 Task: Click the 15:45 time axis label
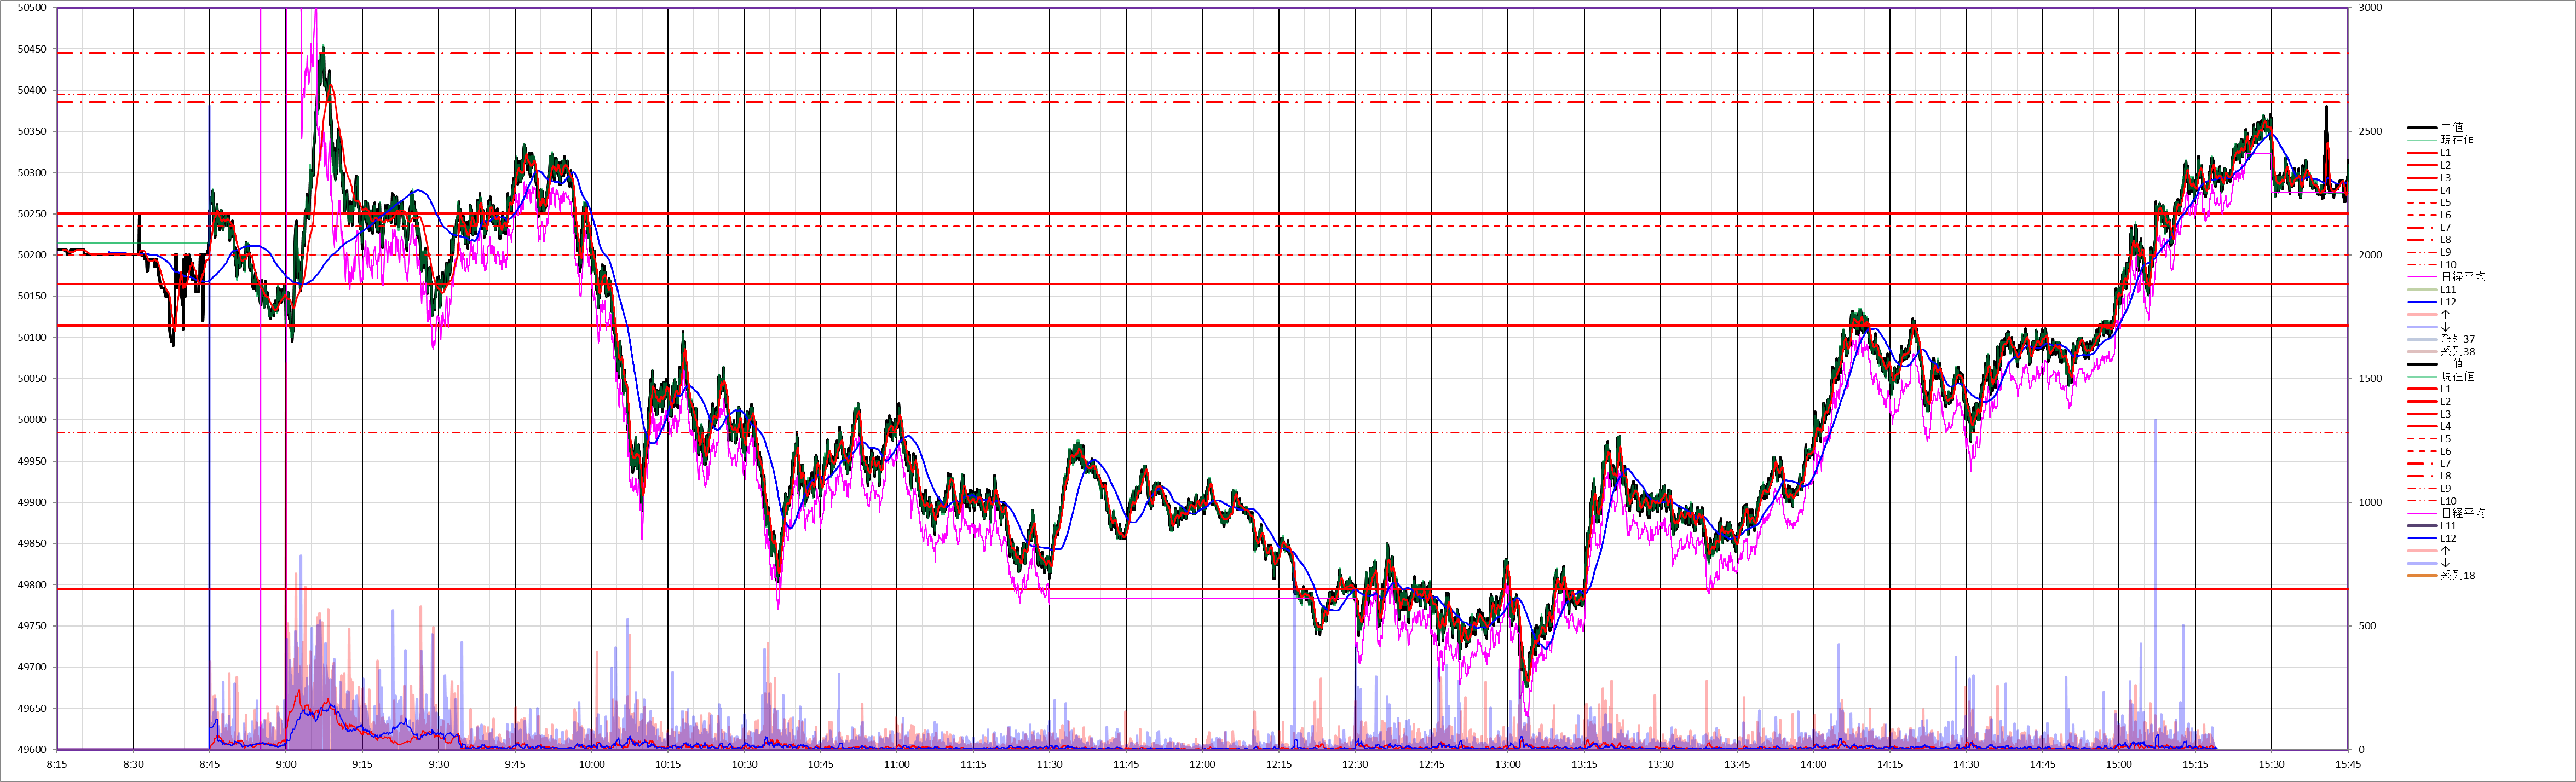(x=2348, y=765)
